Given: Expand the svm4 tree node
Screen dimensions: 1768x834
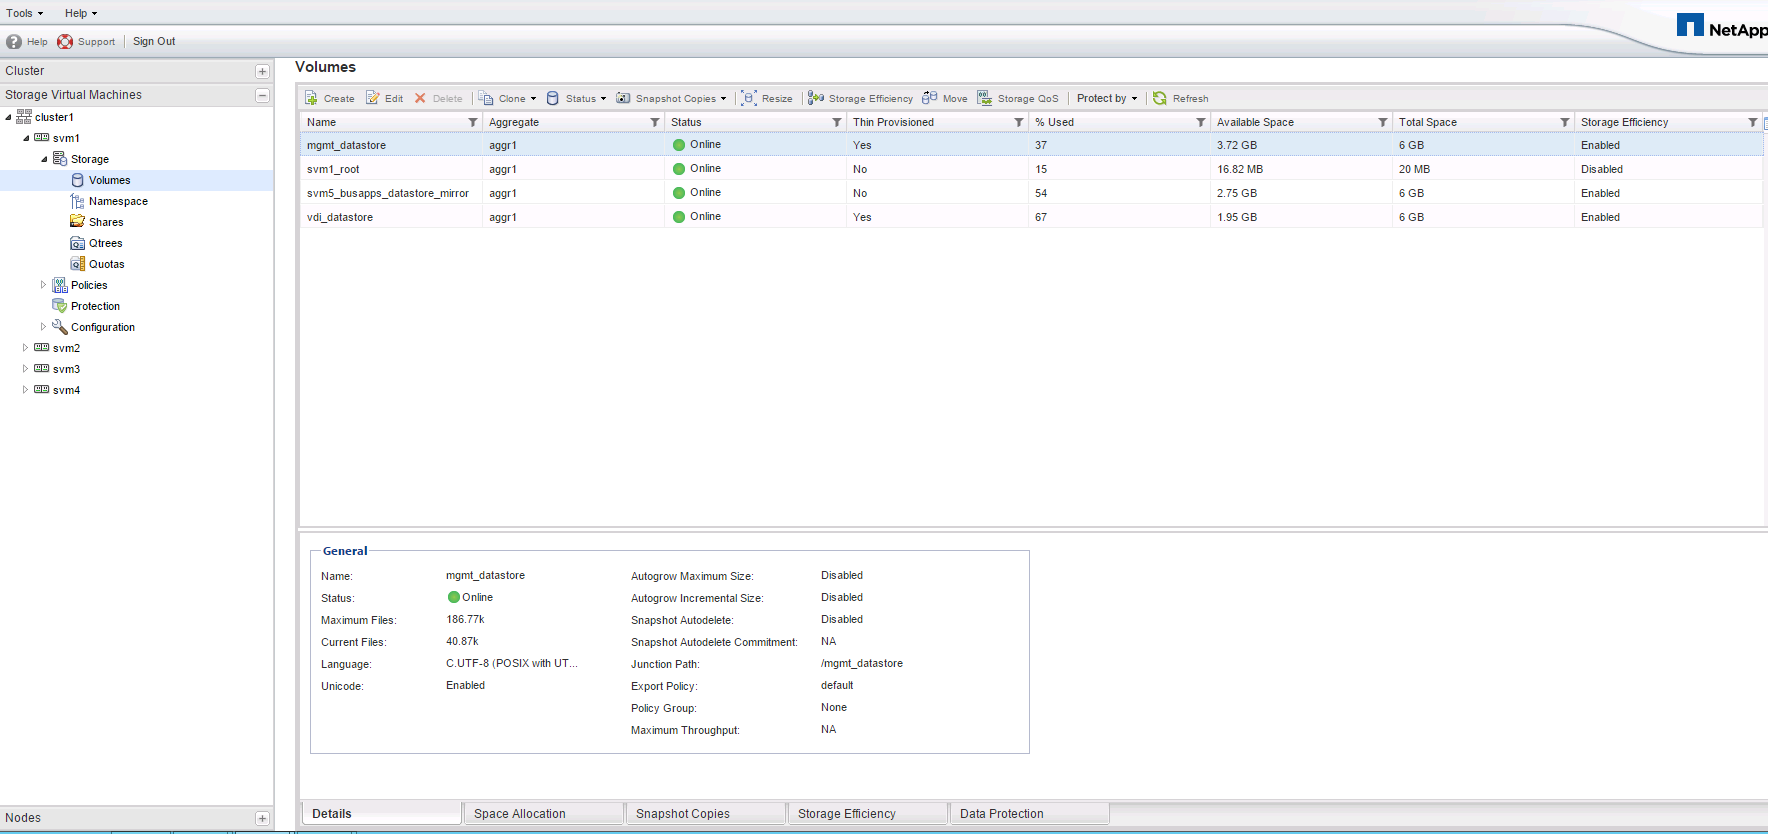Looking at the screenshot, I should [x=25, y=390].
